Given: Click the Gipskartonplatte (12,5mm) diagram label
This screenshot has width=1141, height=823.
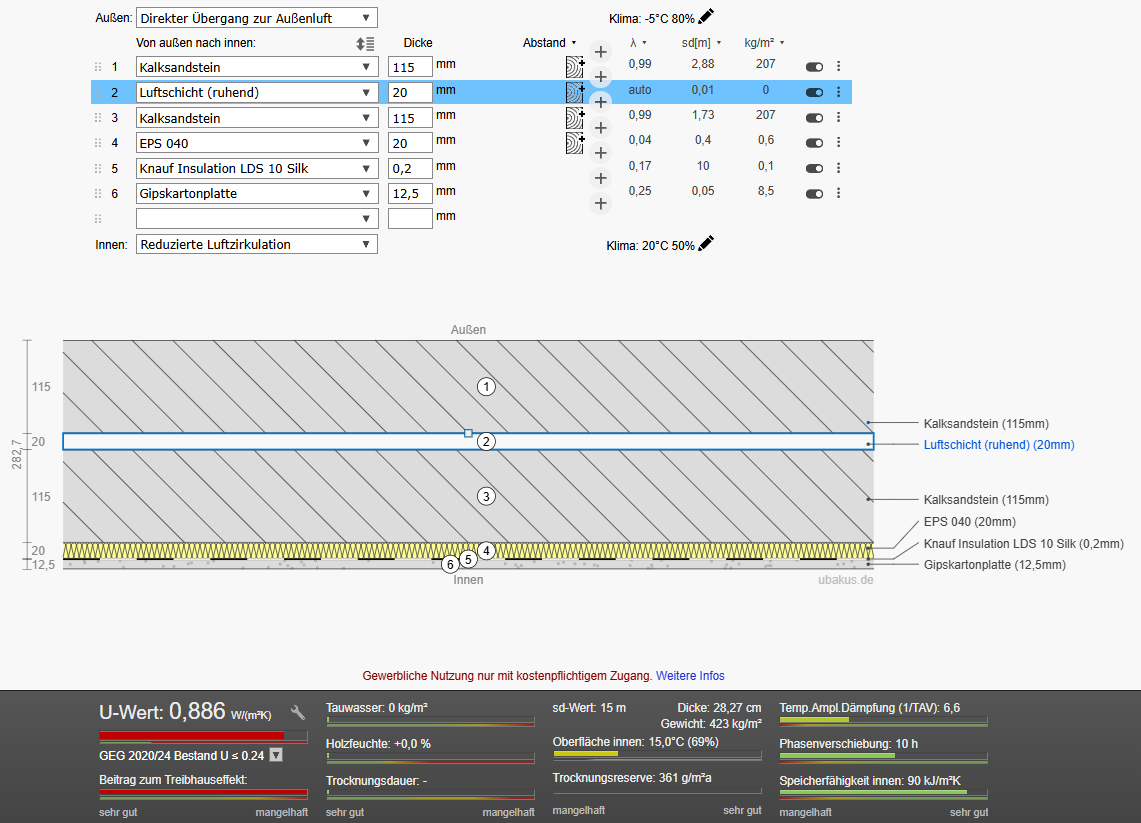Looking at the screenshot, I should pos(994,565).
